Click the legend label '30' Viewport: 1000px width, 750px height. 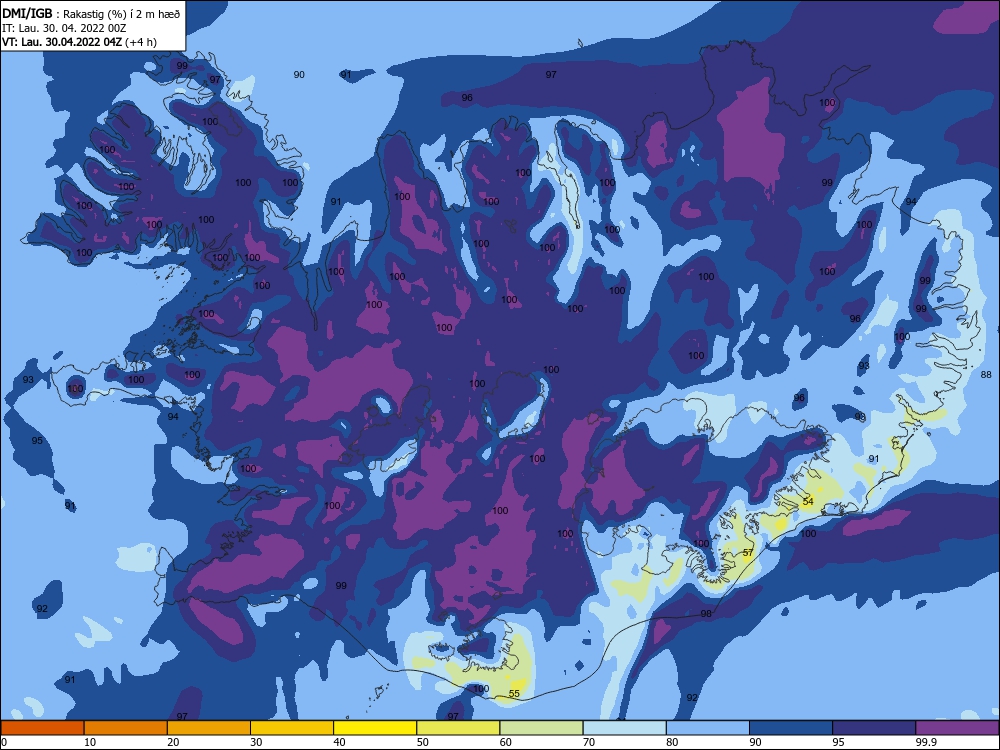point(256,742)
